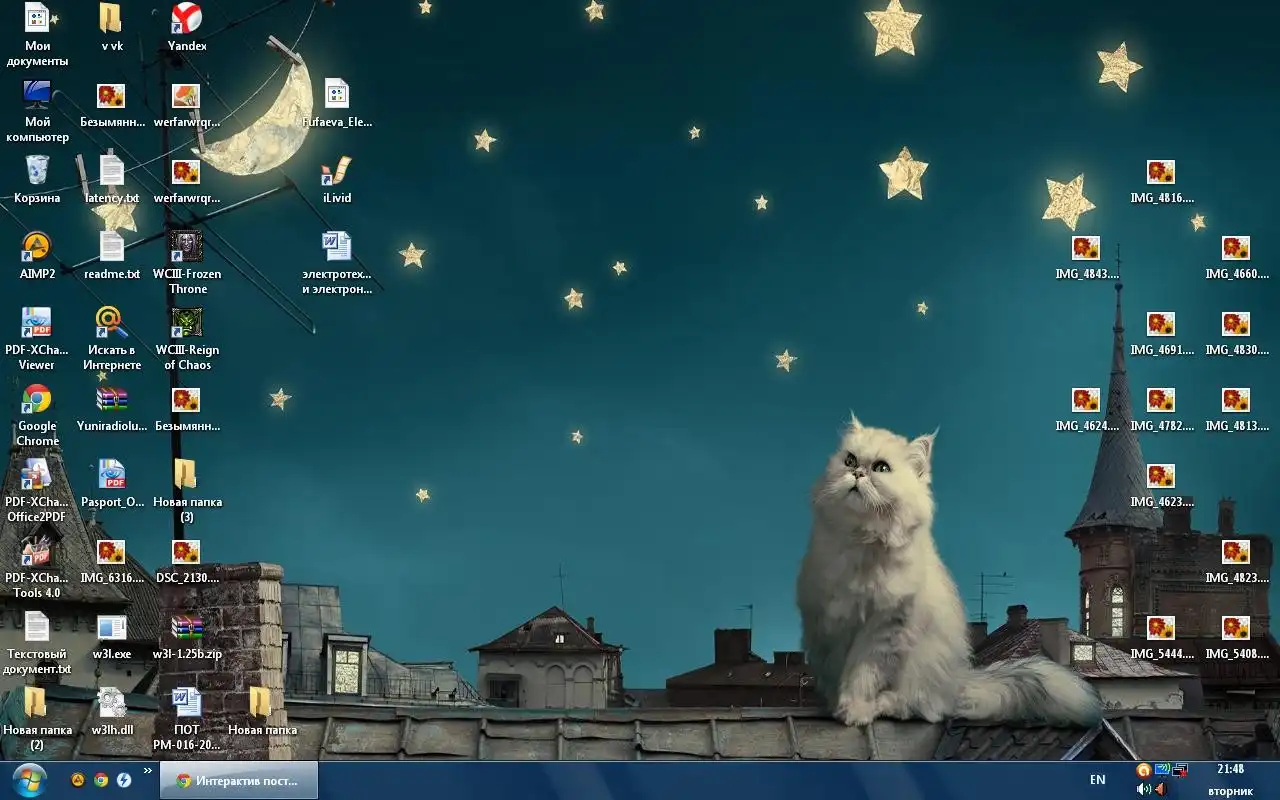Select the readme.txt file
The image size is (1280, 800).
coord(112,248)
